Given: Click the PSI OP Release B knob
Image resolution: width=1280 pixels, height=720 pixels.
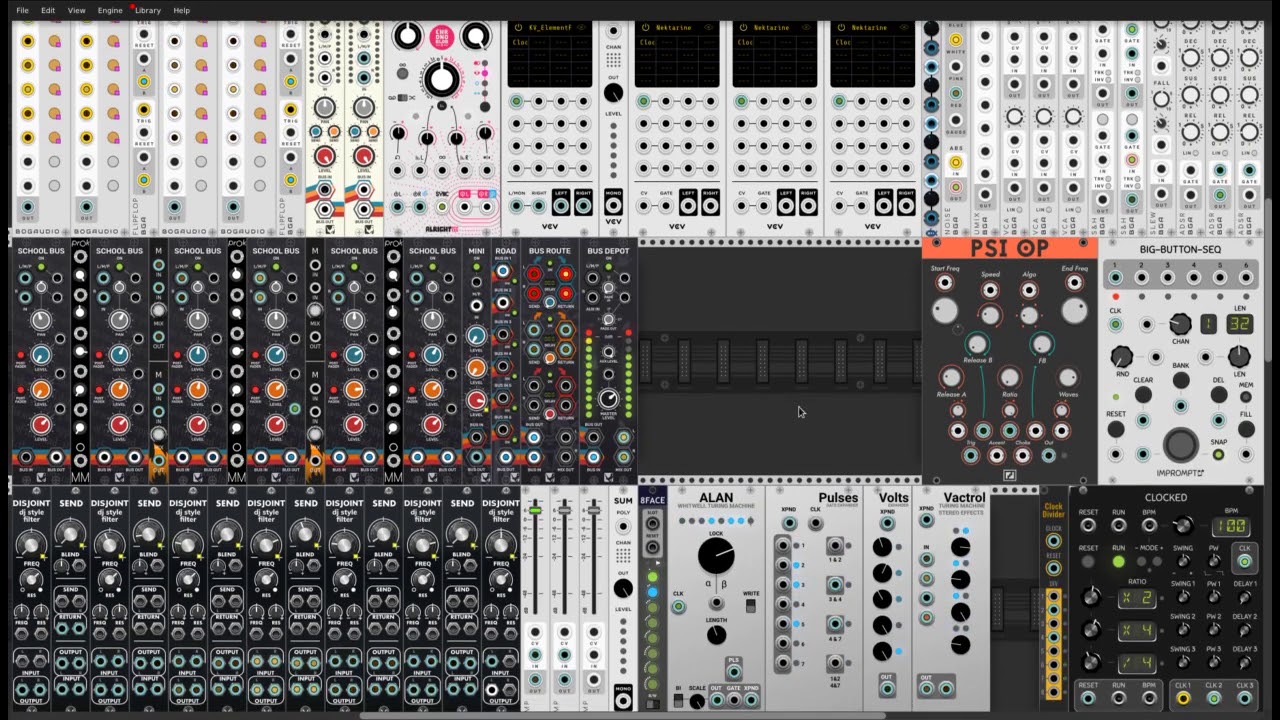Looking at the screenshot, I should pos(977,344).
